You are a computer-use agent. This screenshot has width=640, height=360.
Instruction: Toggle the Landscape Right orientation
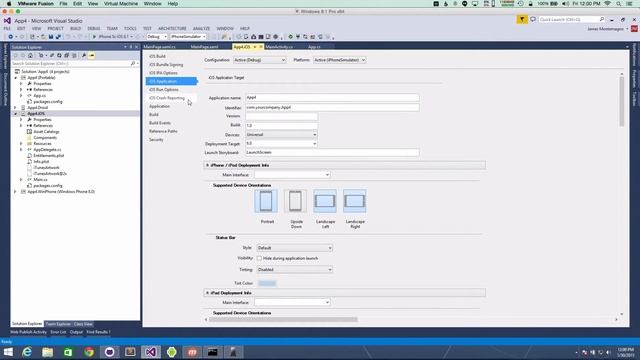[355, 201]
